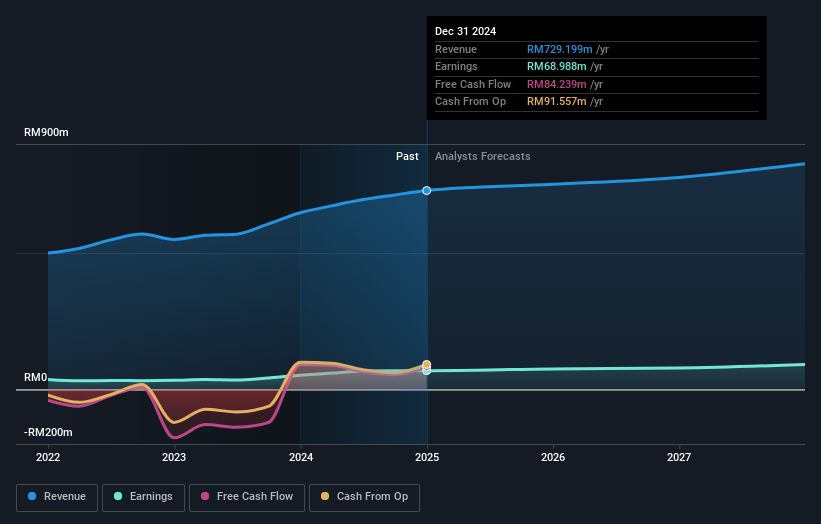The width and height of the screenshot is (821, 524).
Task: Click the -RM200m y-axis label
Action: pos(50,432)
